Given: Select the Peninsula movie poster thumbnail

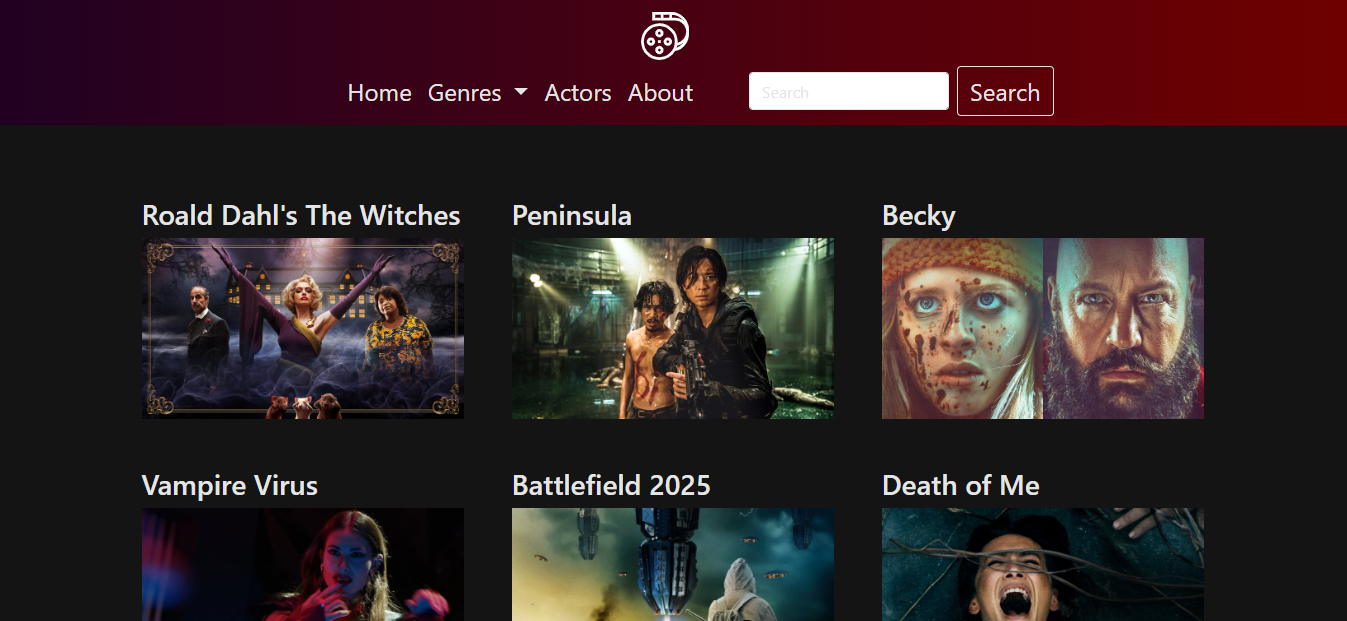Looking at the screenshot, I should point(673,328).
